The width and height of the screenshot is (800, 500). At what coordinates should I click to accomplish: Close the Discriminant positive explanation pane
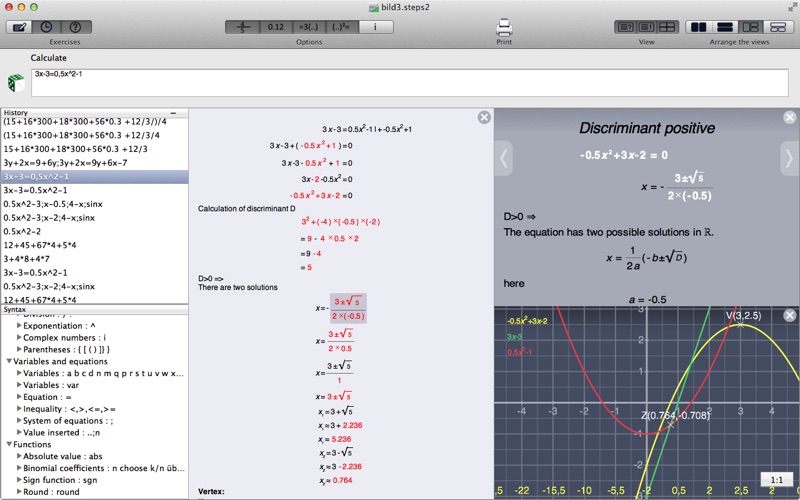pos(789,118)
